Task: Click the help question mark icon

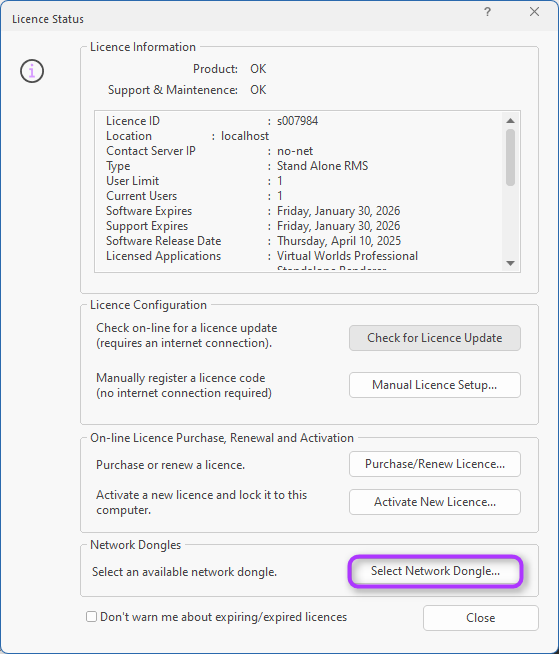Action: (487, 12)
